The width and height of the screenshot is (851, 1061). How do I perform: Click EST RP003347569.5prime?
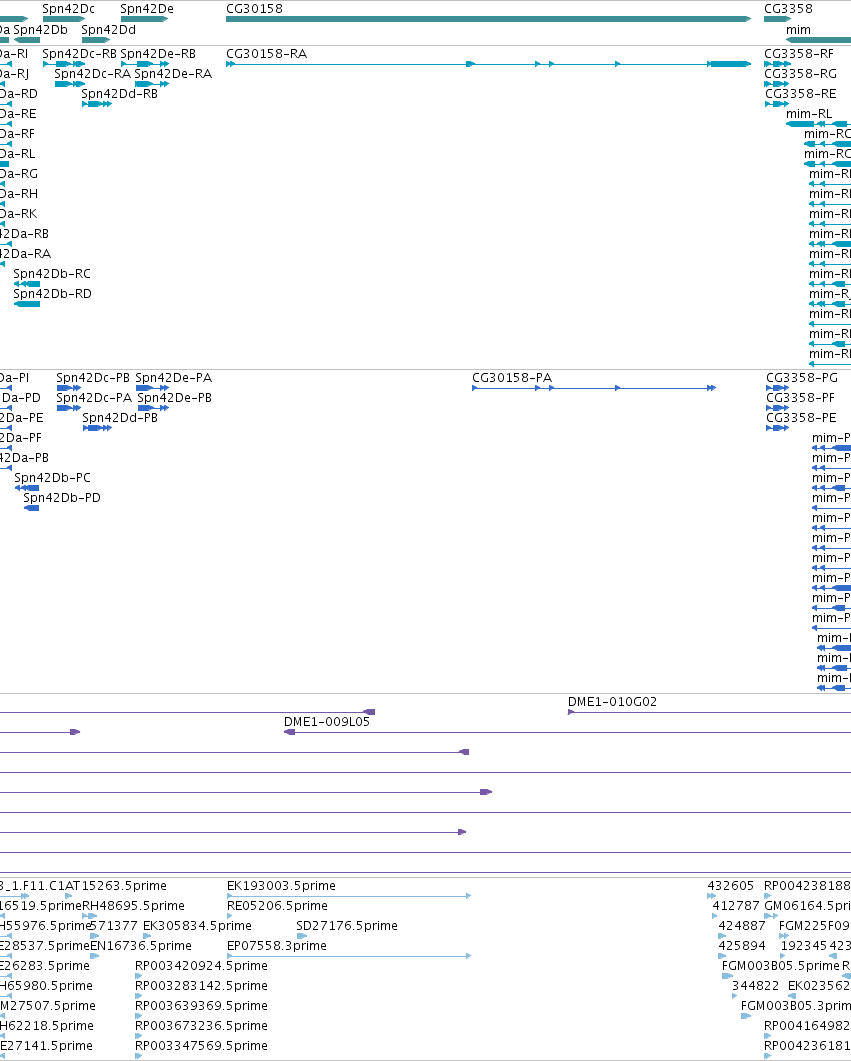pyautogui.click(x=201, y=1045)
